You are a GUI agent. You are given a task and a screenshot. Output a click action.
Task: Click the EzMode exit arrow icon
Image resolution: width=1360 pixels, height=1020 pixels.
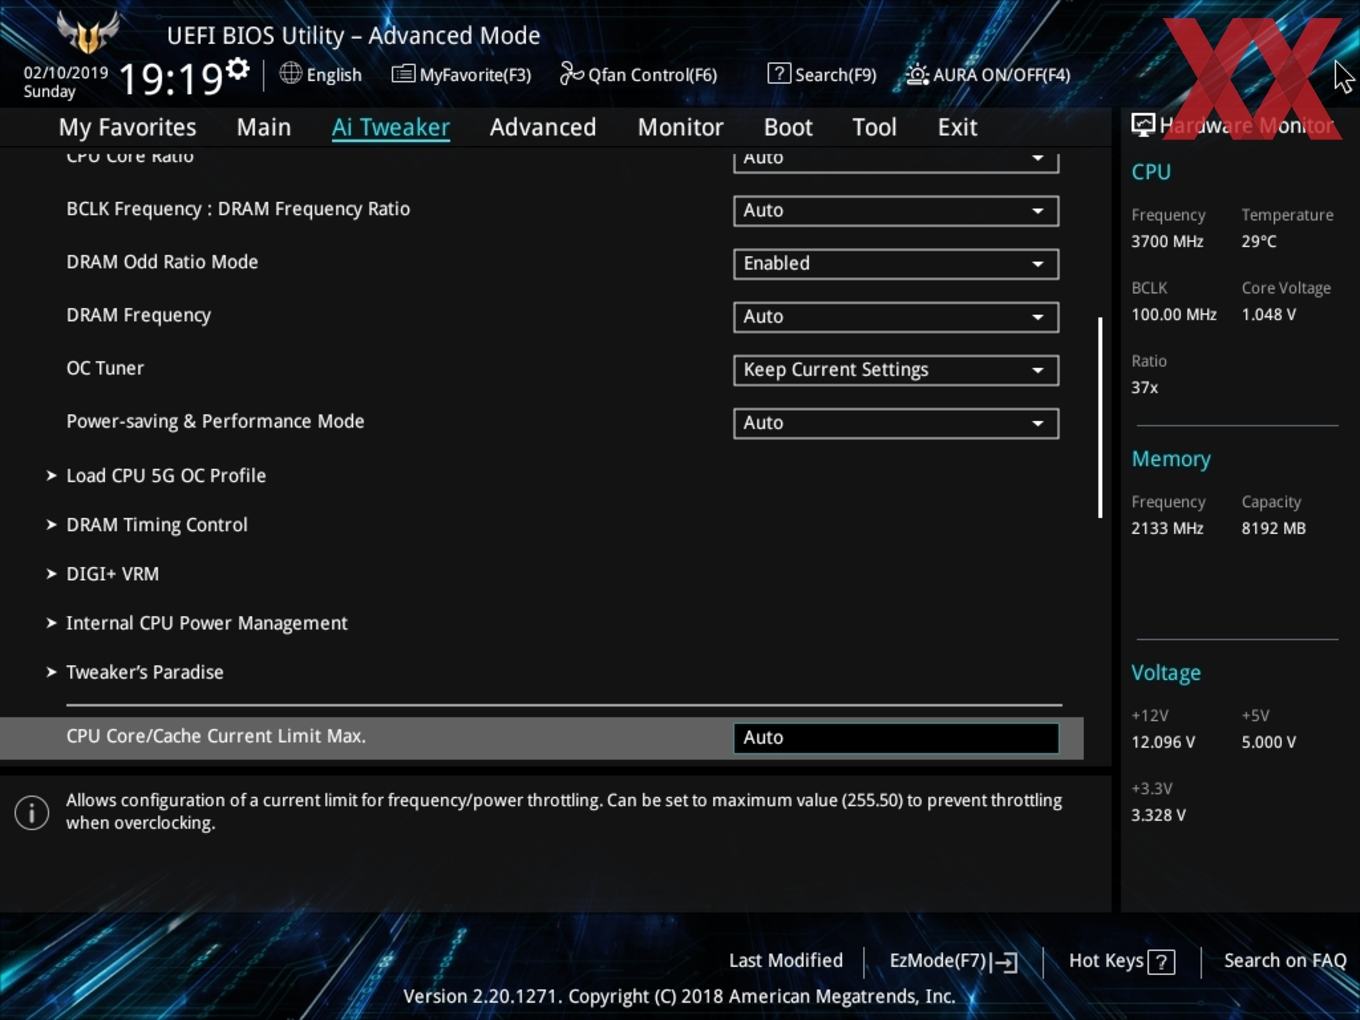[1006, 962]
